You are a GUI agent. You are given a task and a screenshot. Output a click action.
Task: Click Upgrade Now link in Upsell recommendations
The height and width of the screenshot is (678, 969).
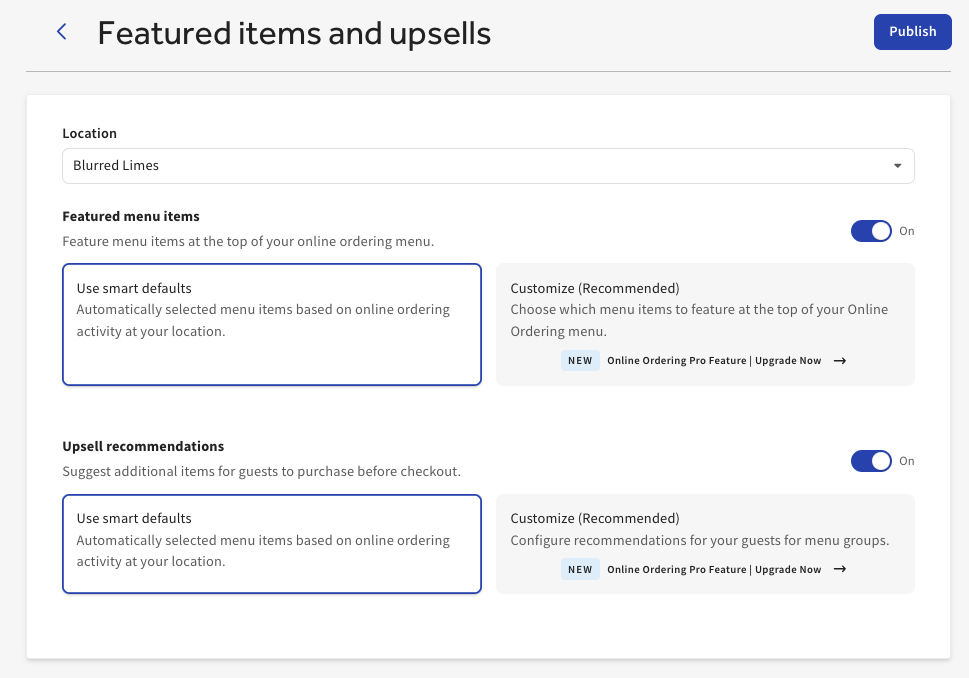click(x=788, y=570)
